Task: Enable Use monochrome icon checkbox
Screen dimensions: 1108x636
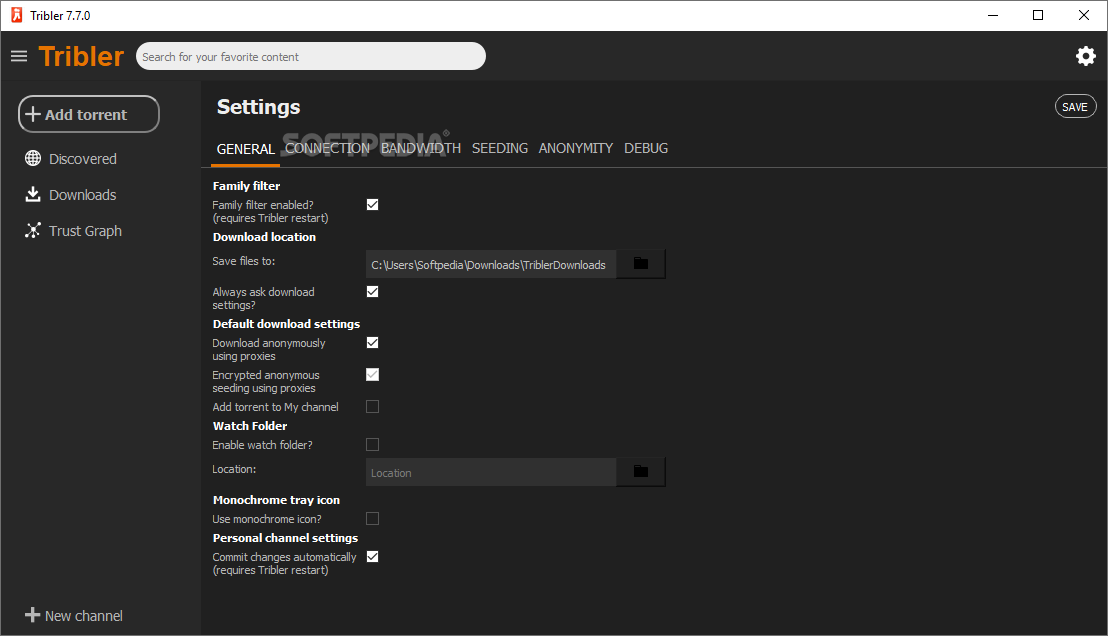Action: coord(372,519)
